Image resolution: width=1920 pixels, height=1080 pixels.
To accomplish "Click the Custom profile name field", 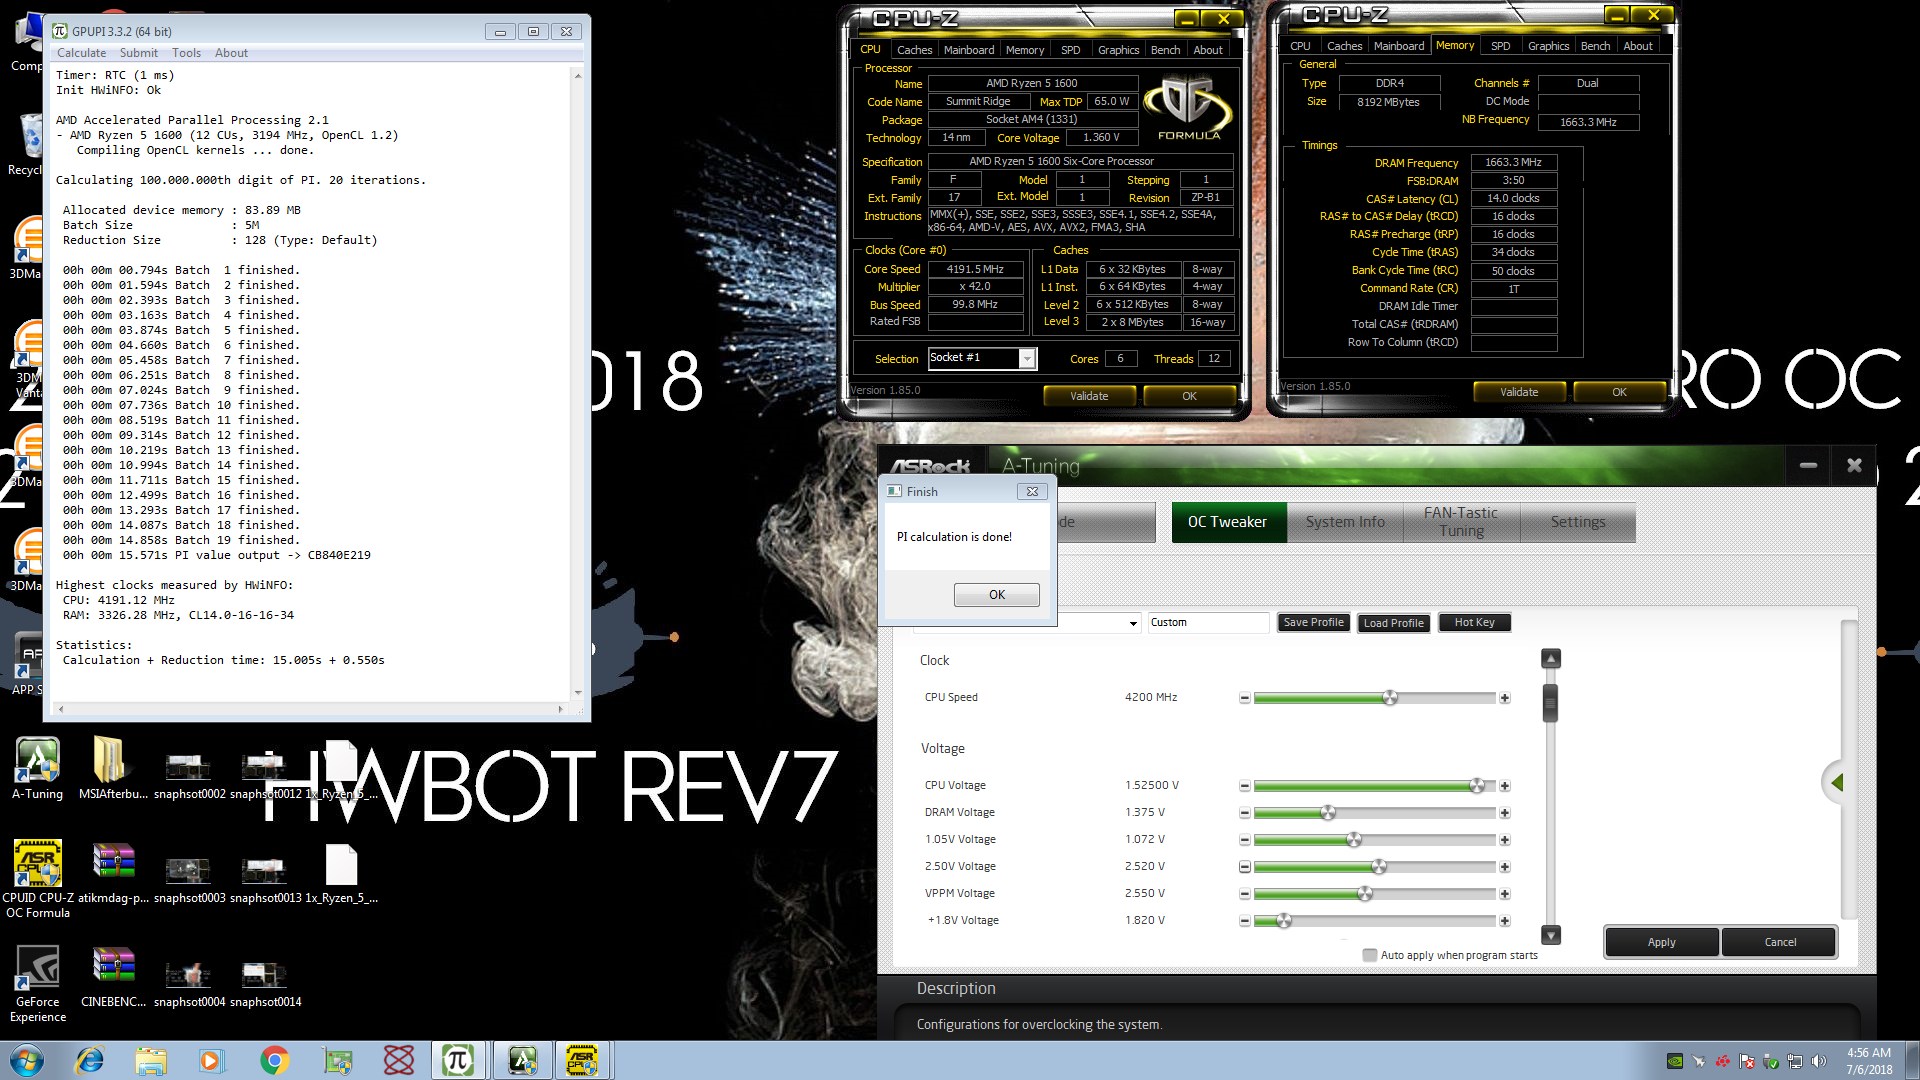I will (x=1208, y=623).
